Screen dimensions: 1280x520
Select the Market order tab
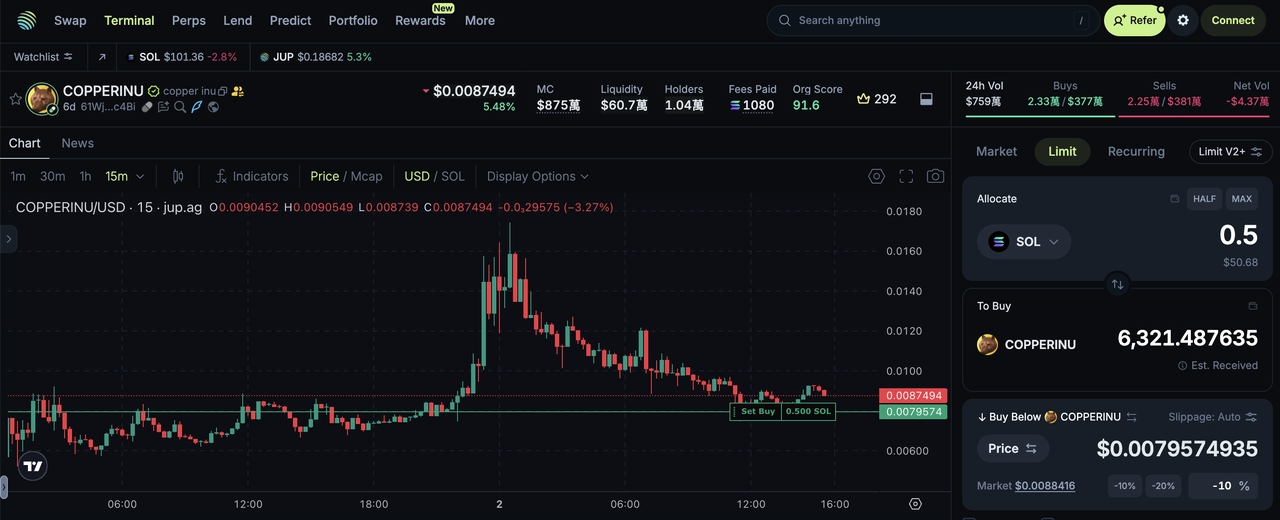pos(996,151)
